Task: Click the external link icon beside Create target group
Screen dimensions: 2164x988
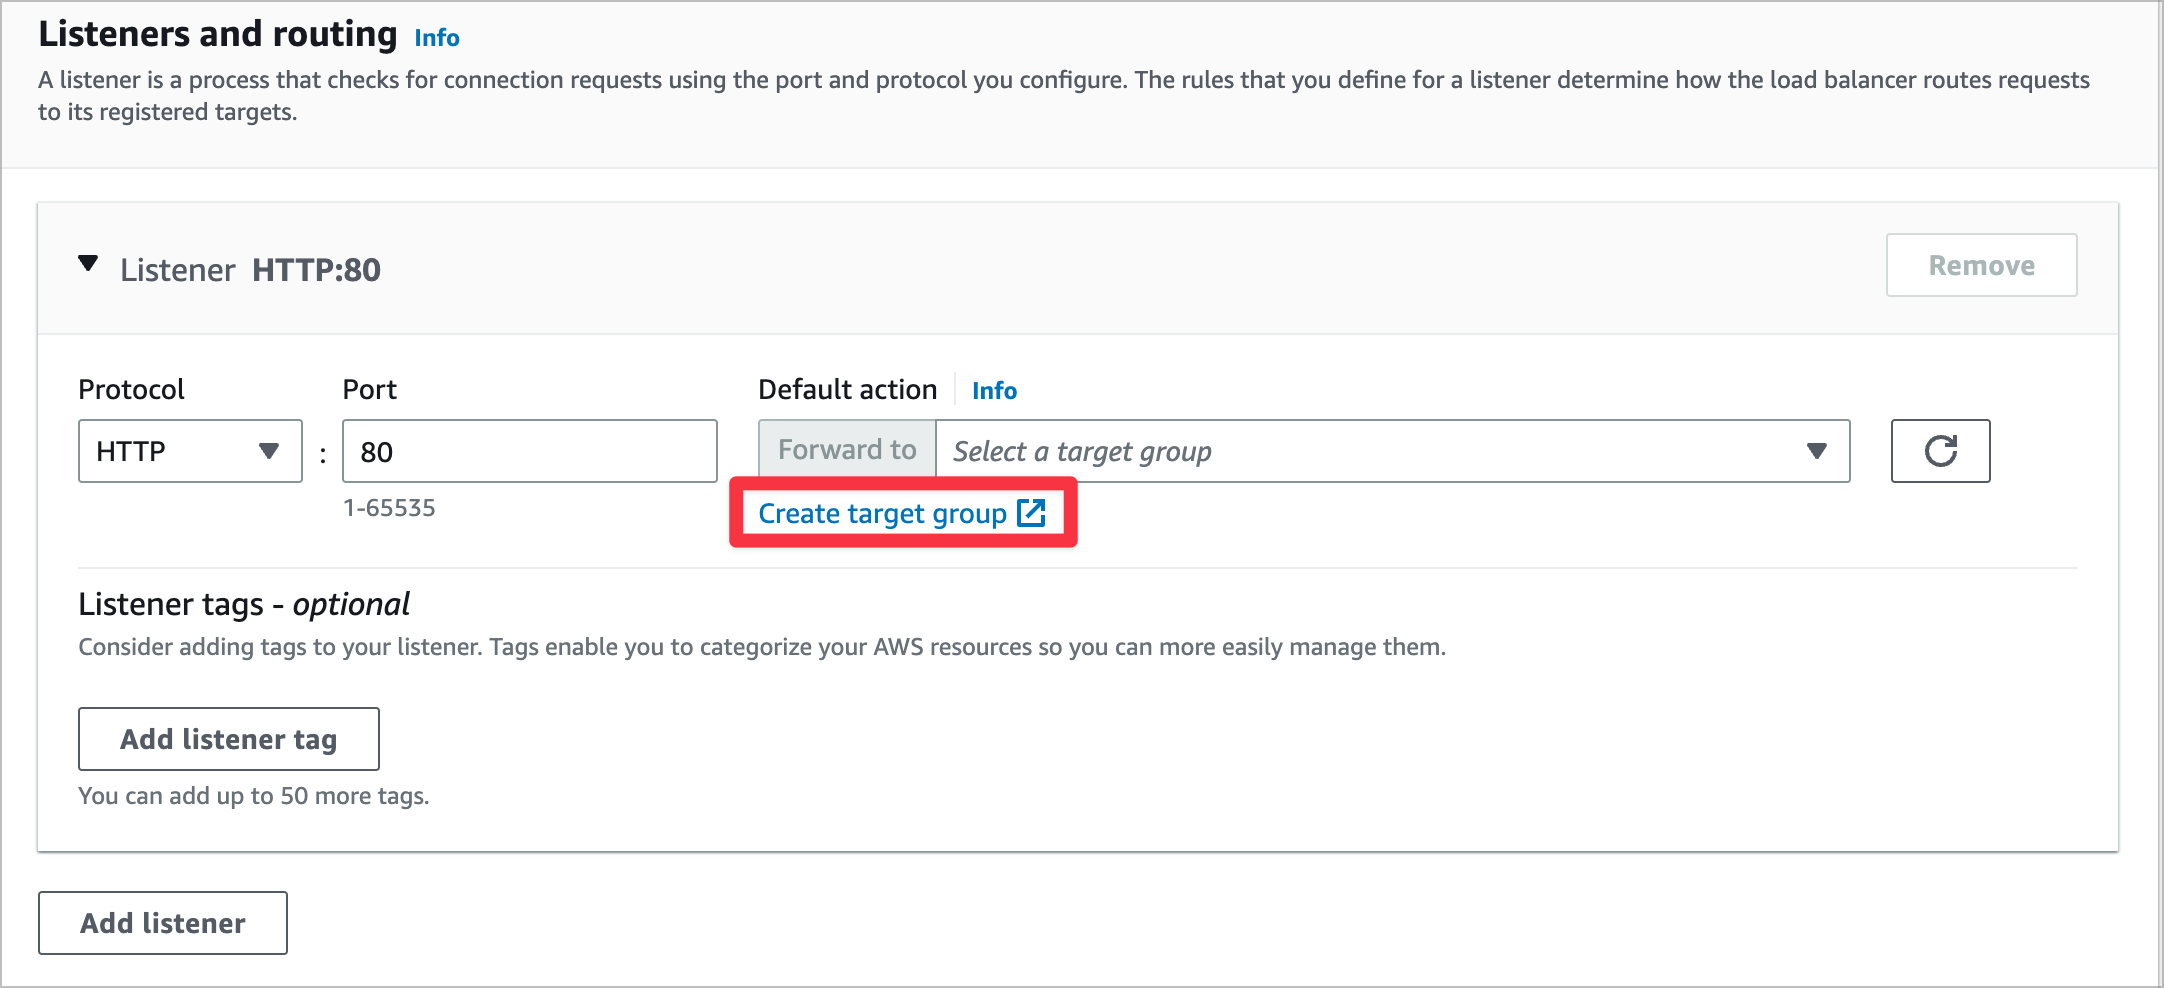Action: pyautogui.click(x=1031, y=513)
